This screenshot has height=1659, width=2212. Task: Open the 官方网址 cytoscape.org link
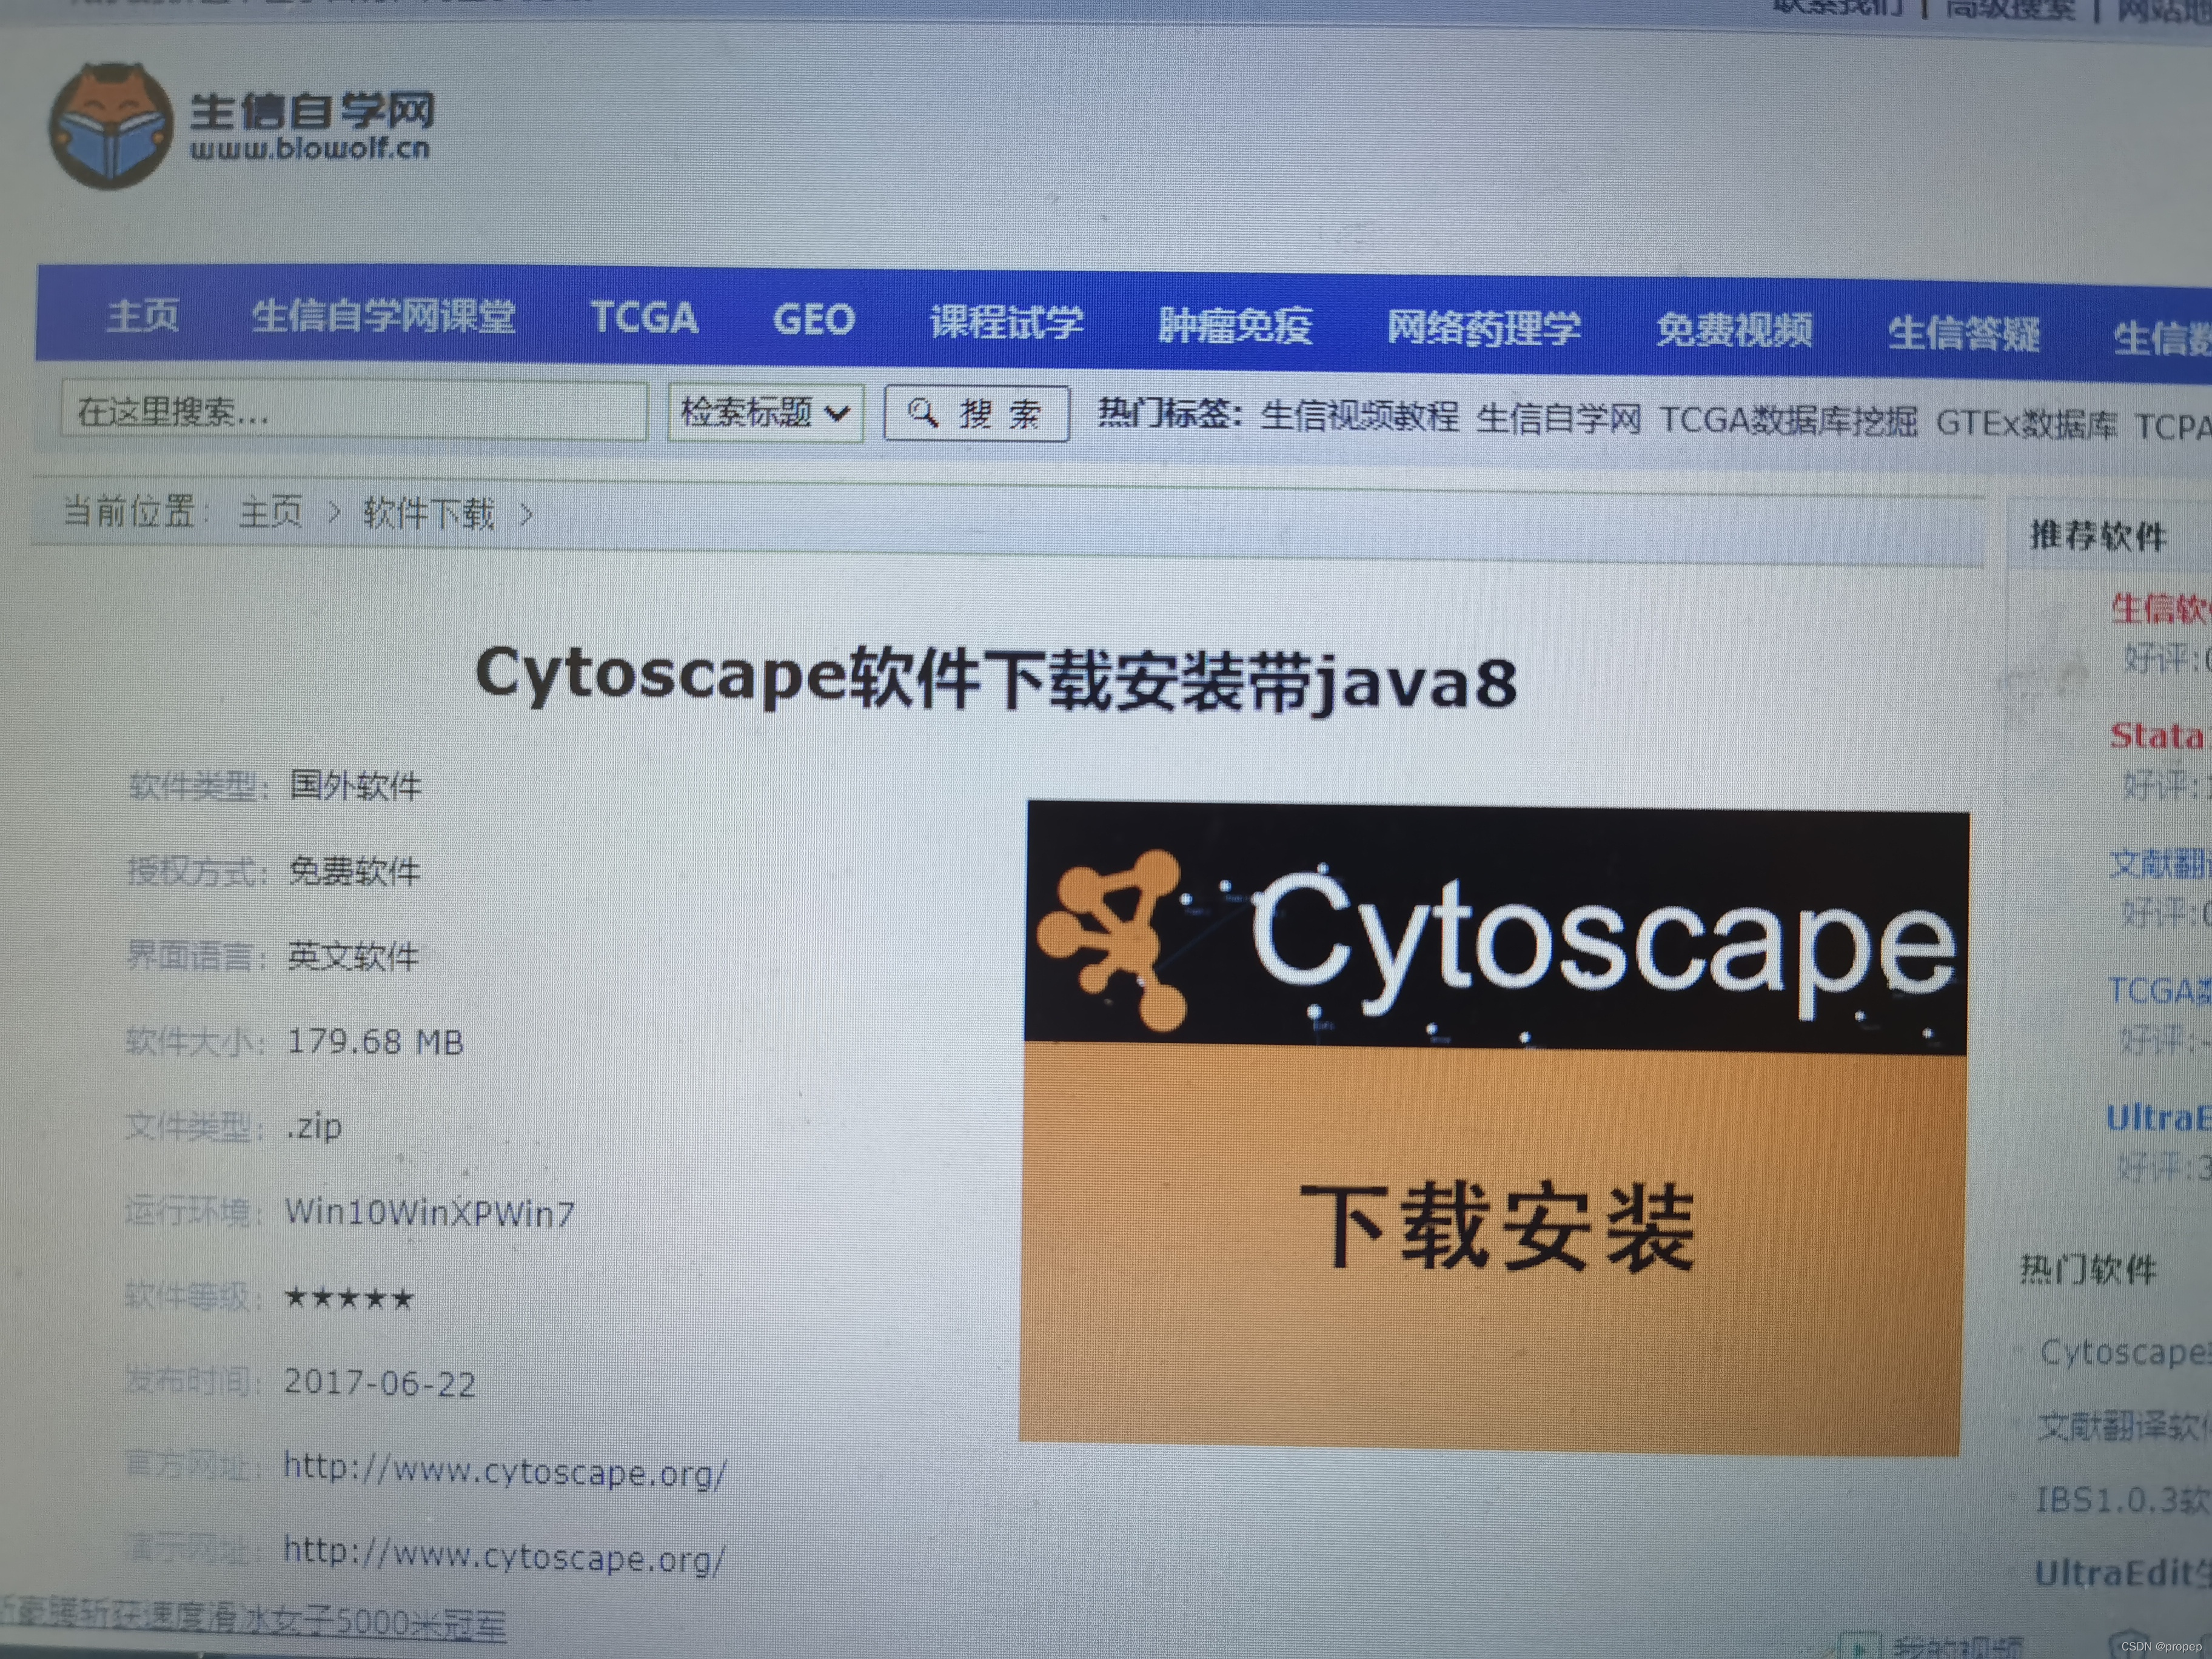505,1470
